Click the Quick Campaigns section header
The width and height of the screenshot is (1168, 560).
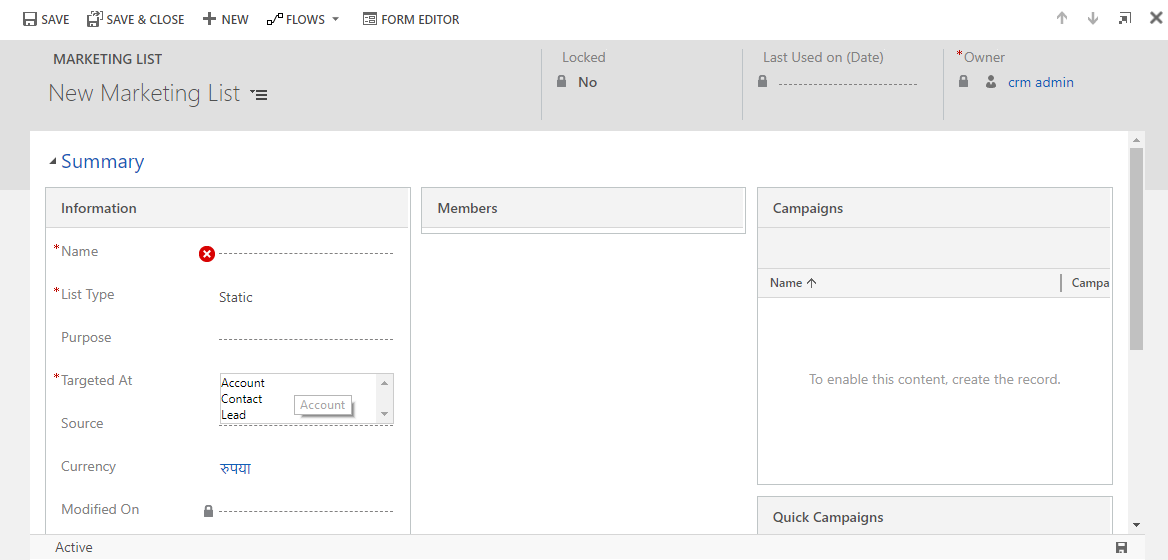click(934, 516)
